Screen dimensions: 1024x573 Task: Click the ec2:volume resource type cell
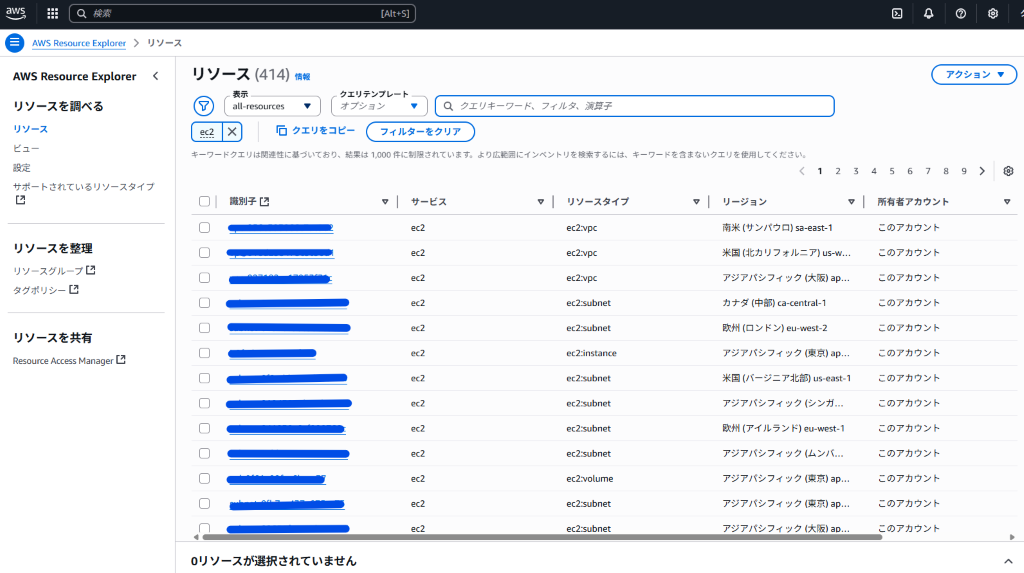click(x=590, y=478)
